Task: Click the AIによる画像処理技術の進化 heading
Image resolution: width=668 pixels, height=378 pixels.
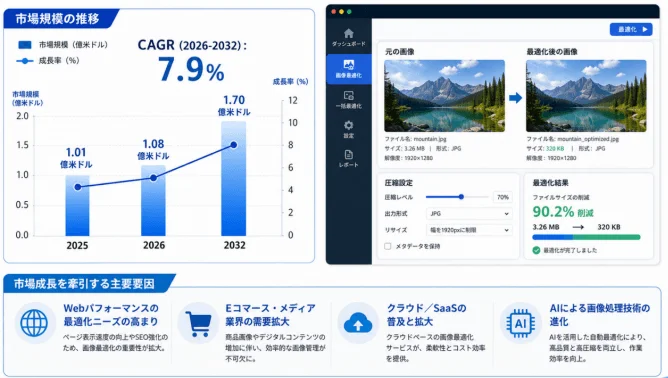Action: click(599, 315)
